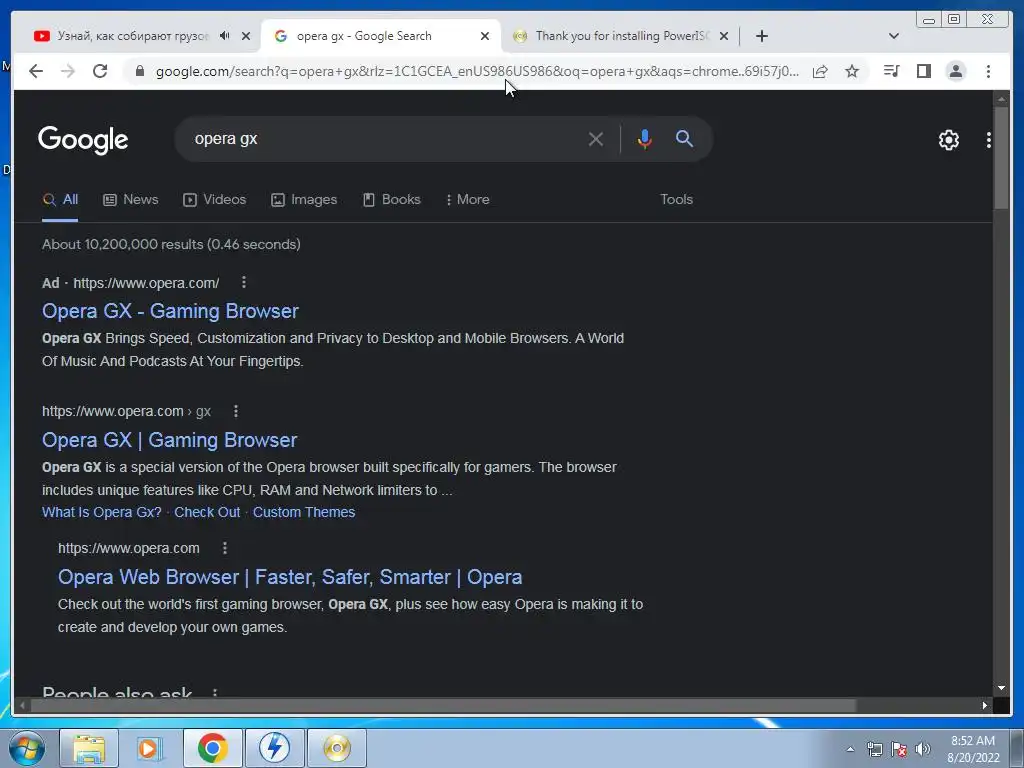Share this page using the share icon
Image resolution: width=1024 pixels, height=768 pixels.
coord(820,71)
